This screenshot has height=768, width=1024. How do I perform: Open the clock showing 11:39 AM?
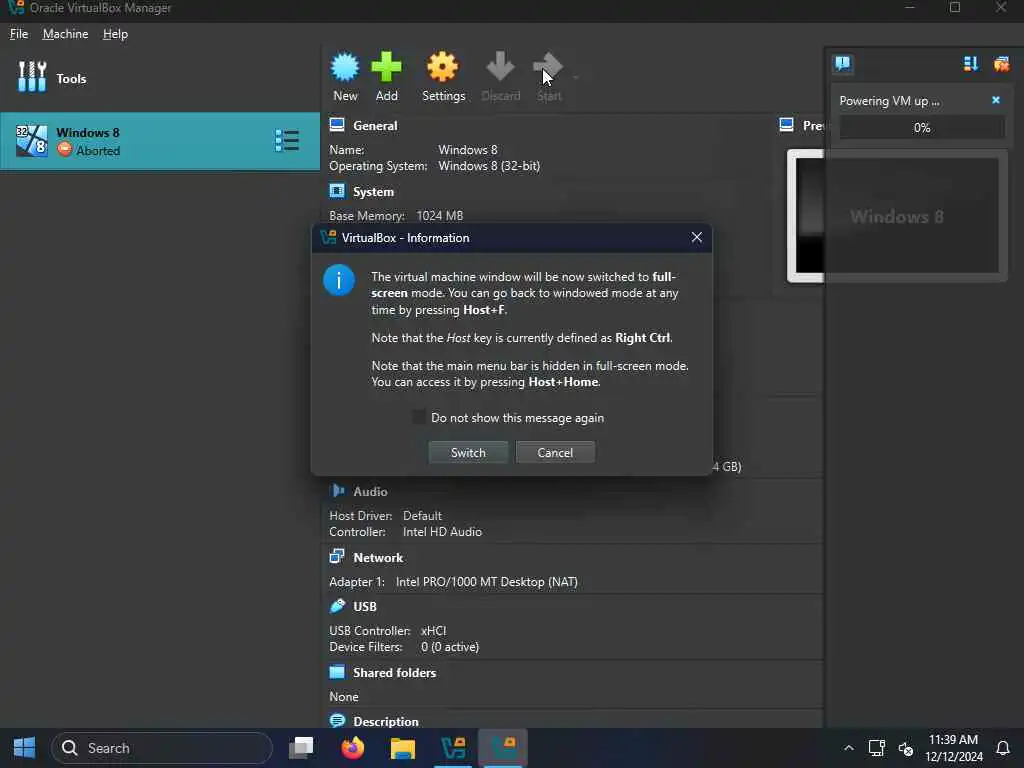[953, 748]
